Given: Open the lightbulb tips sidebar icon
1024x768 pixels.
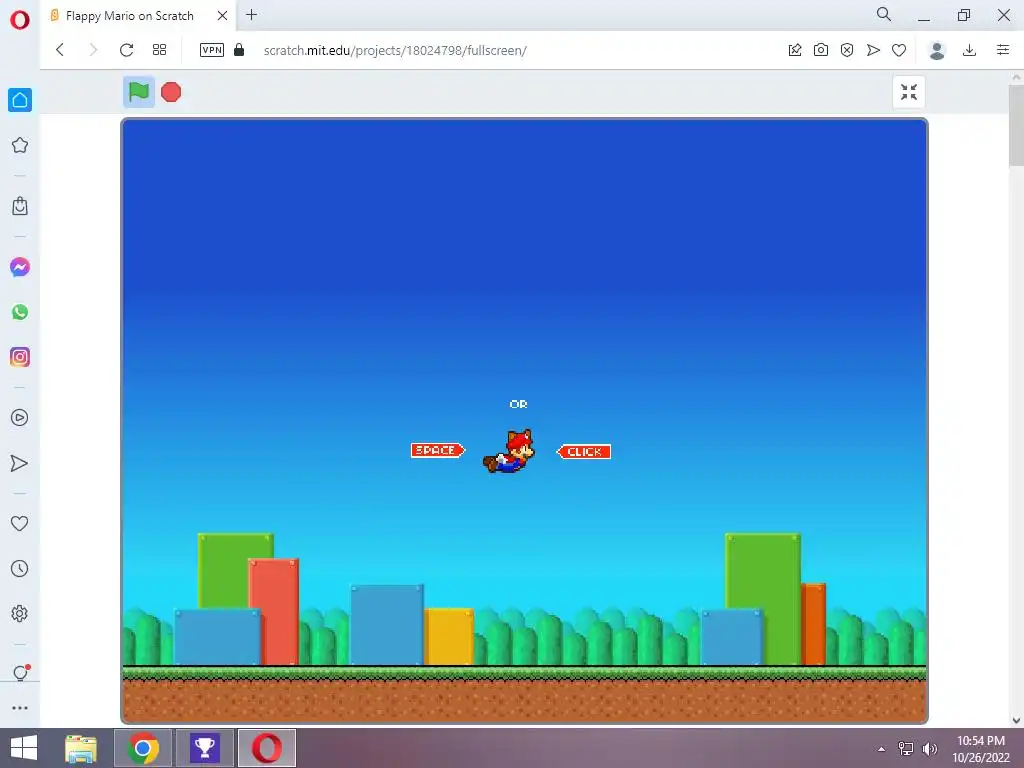Looking at the screenshot, I should tap(20, 673).
